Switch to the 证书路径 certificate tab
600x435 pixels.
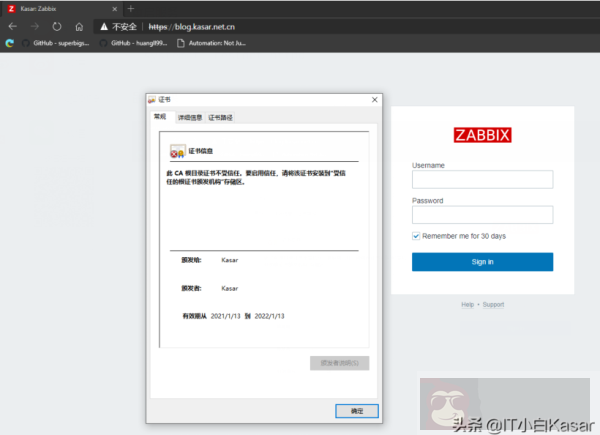[x=220, y=117]
